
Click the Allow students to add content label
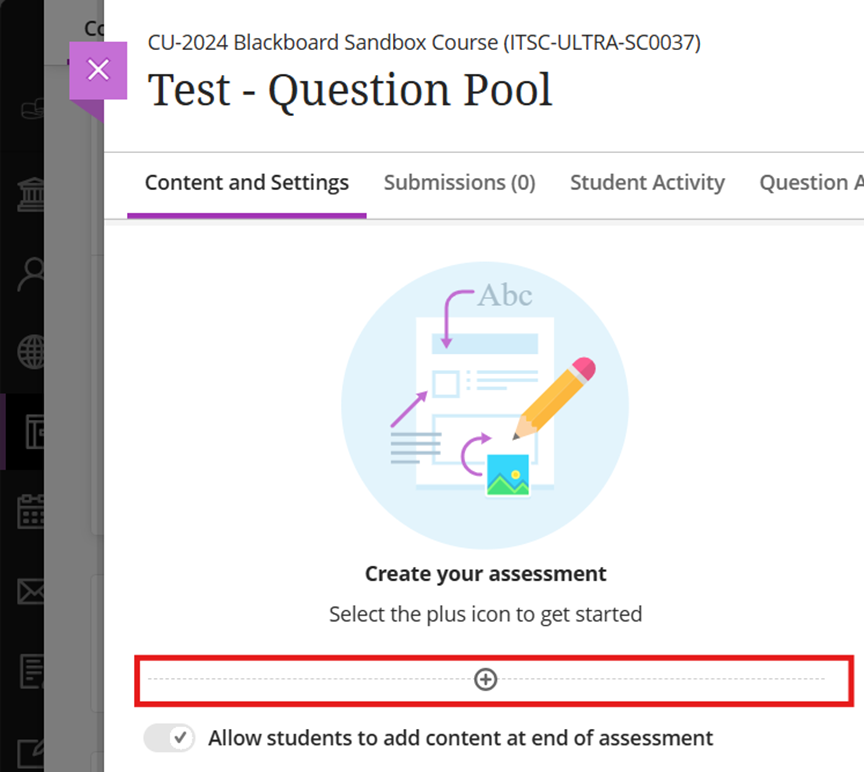point(460,739)
